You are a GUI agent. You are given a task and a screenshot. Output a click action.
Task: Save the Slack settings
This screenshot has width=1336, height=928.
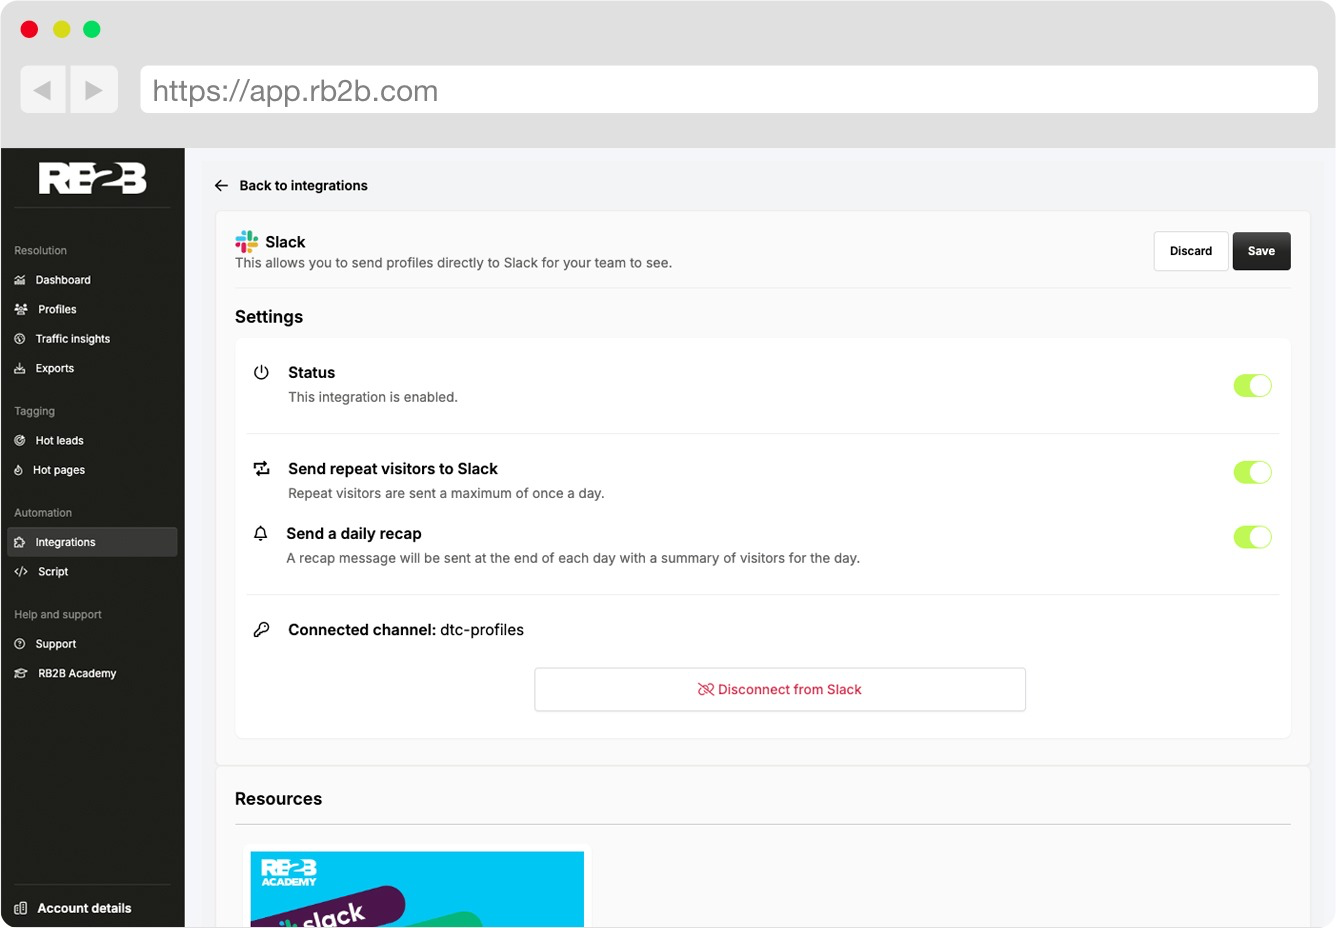tap(1261, 251)
